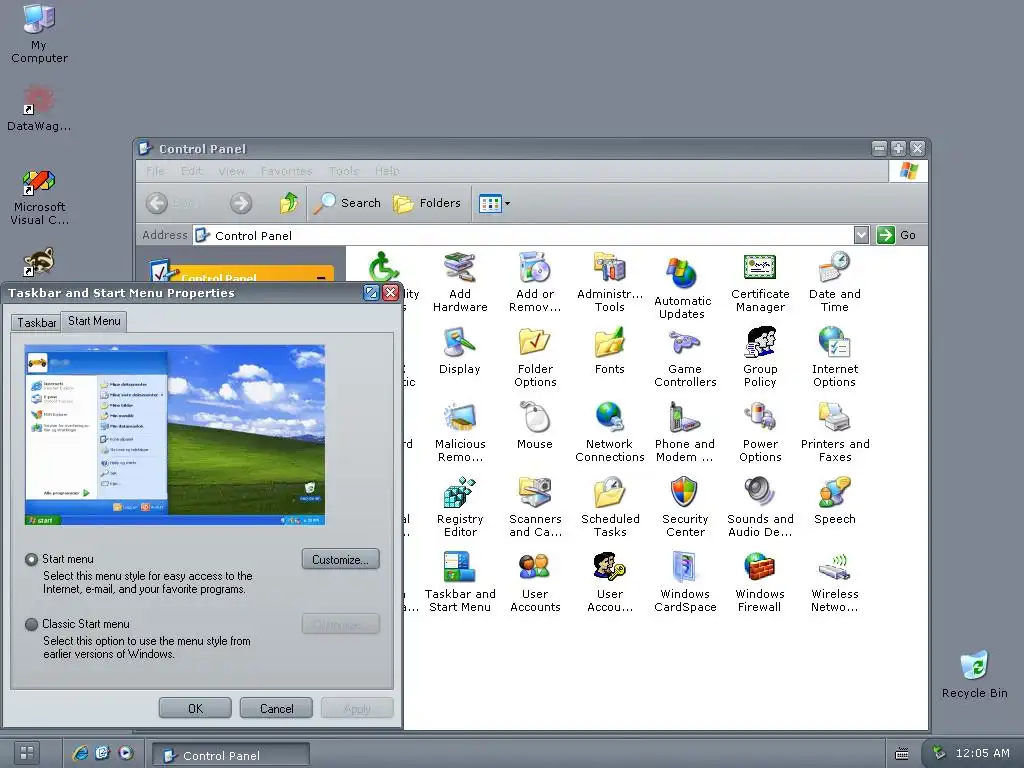The height and width of the screenshot is (768, 1024).
Task: Open Sounds and Audio Devices icon
Action: (760, 507)
